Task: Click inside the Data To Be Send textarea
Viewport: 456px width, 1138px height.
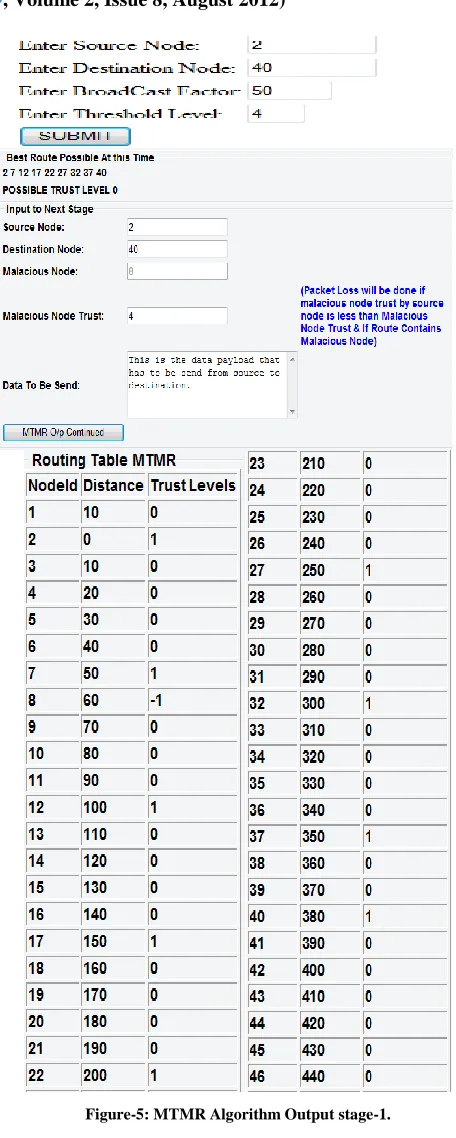Action: [x=206, y=385]
